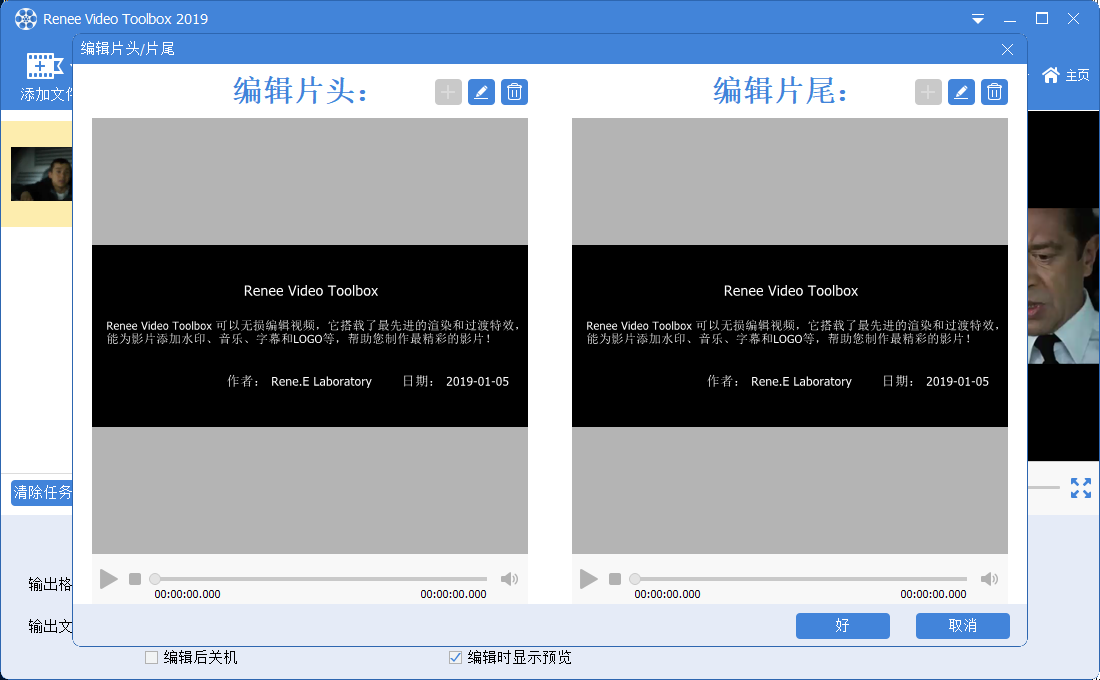Click the add button for 编辑片头
Screen dimensions: 1100x680
pos(448,92)
